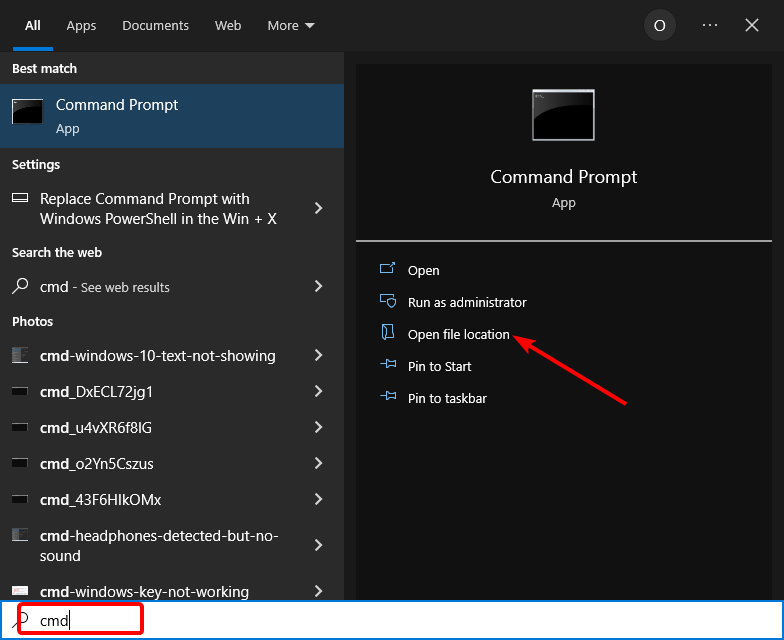The width and height of the screenshot is (784, 640).
Task: Click the keyboard icon beside Replace Command Prompt
Action: (x=20, y=198)
